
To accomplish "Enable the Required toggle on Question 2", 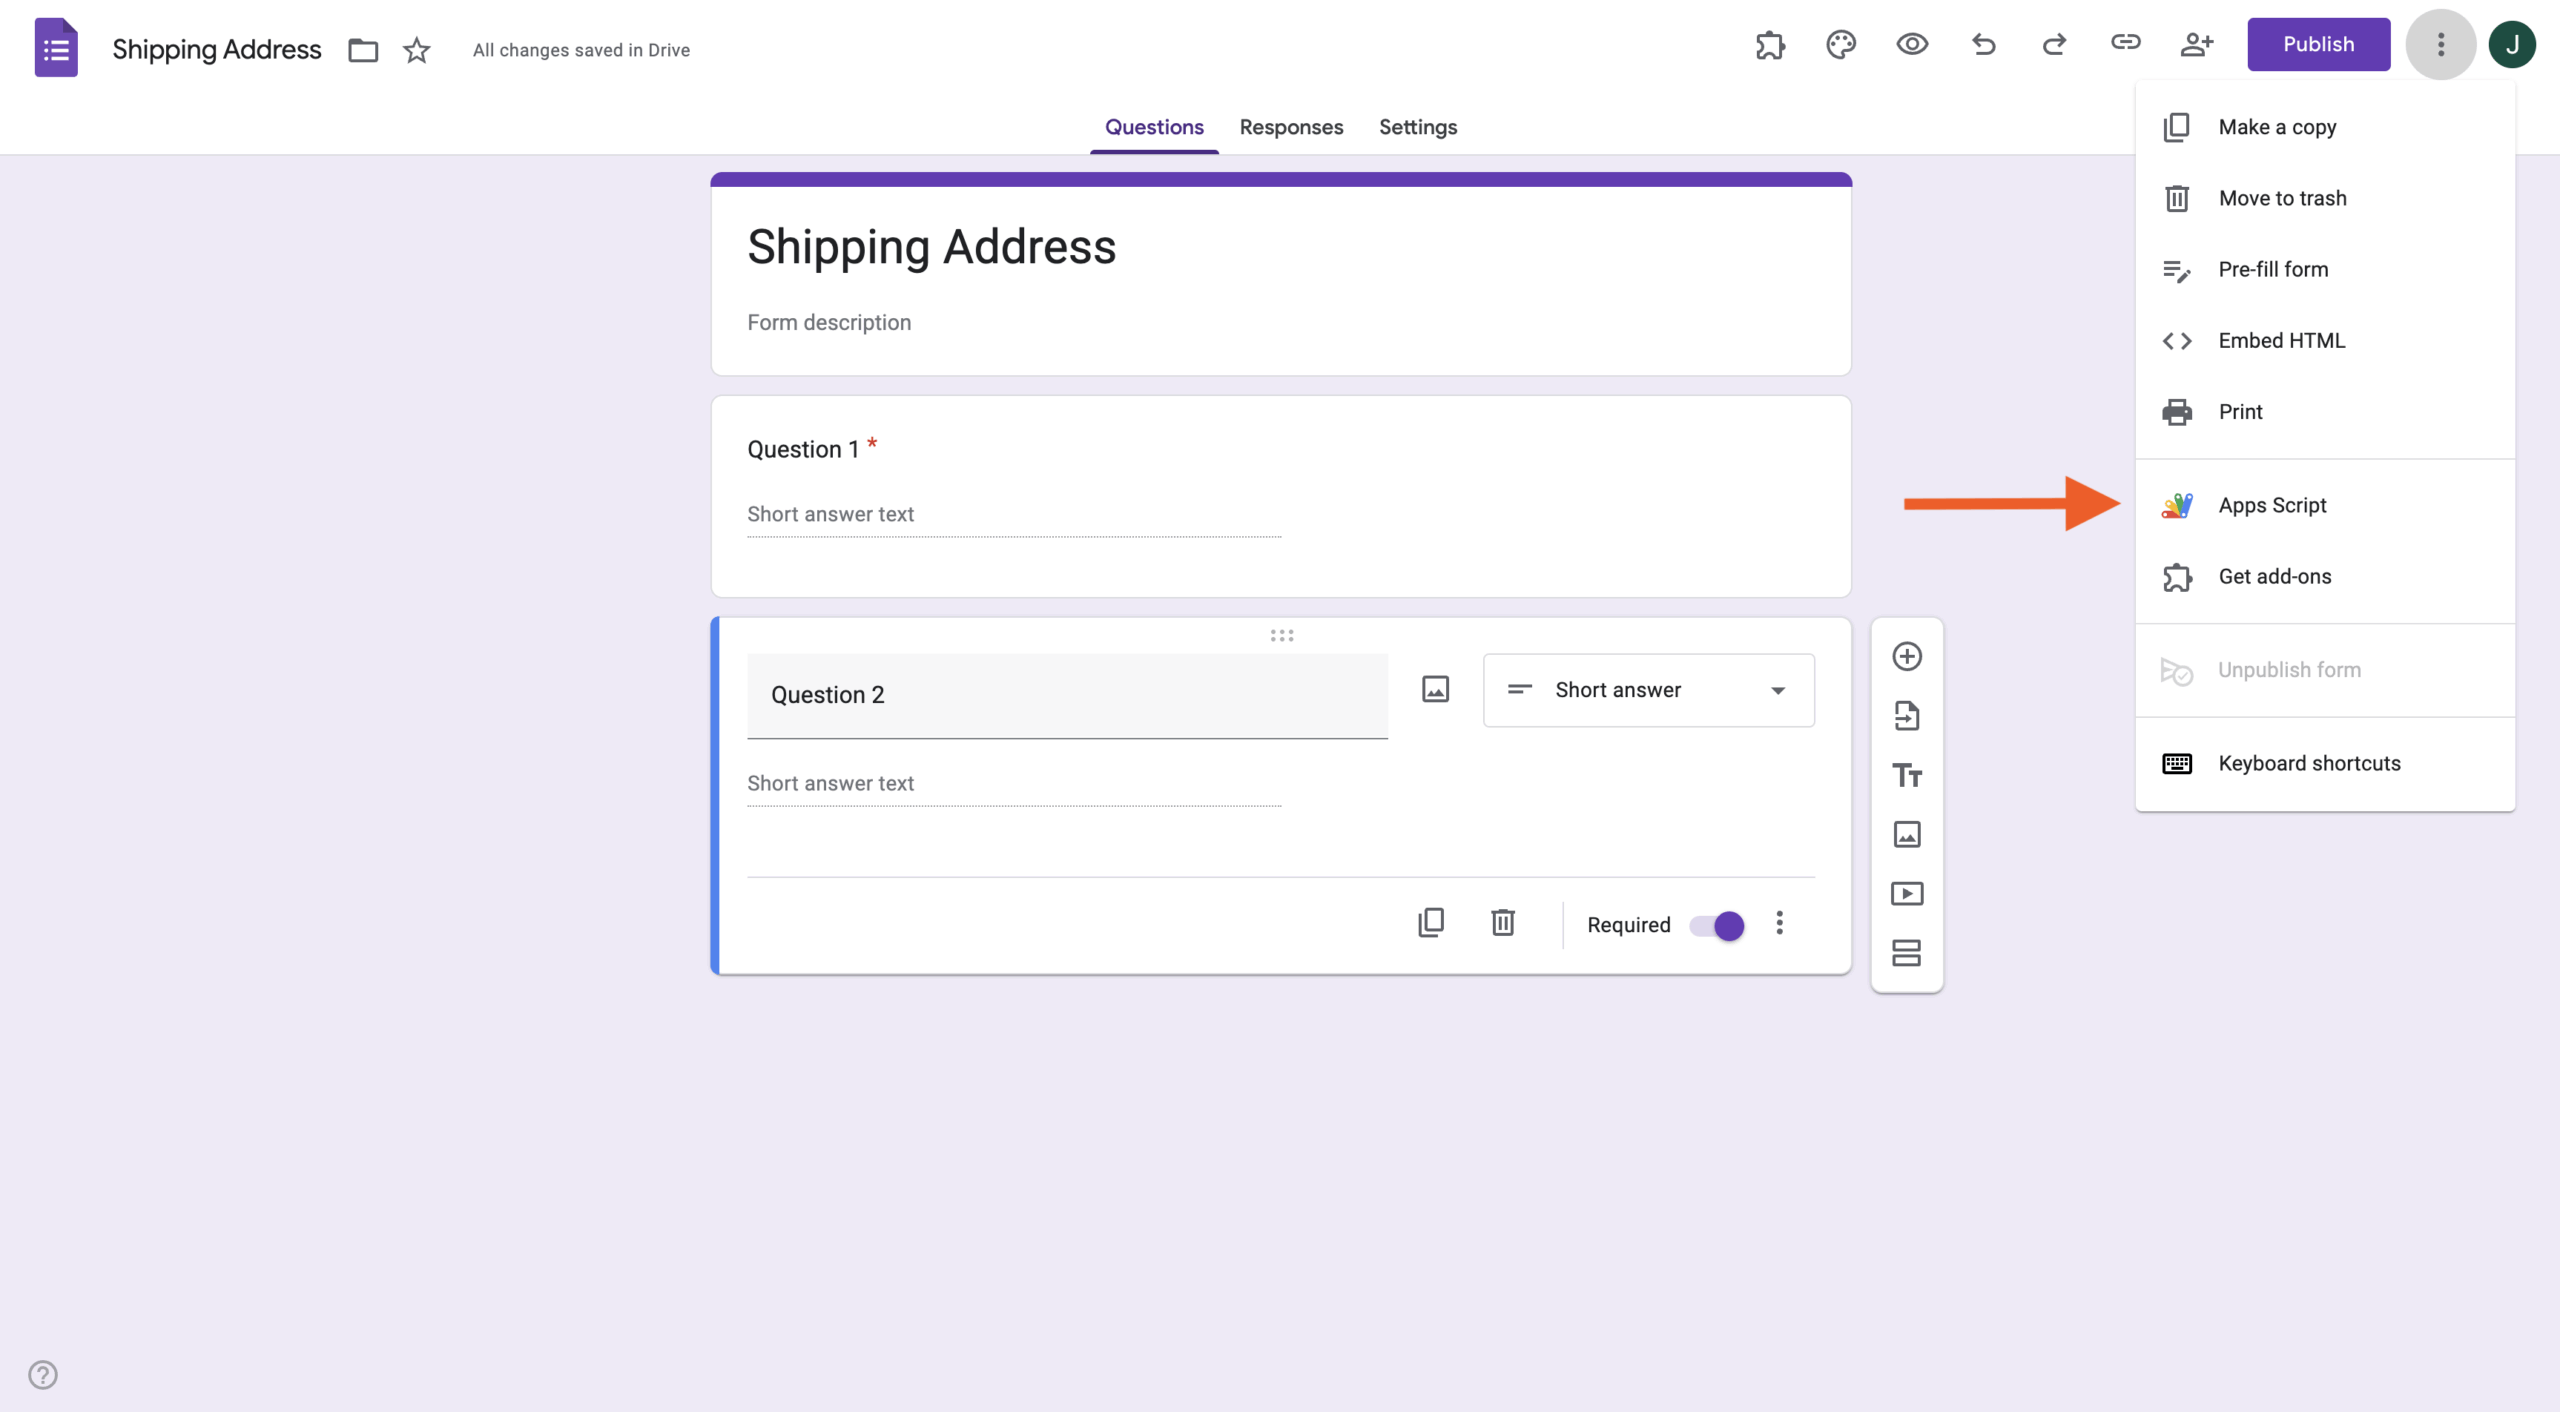I will coord(1717,925).
